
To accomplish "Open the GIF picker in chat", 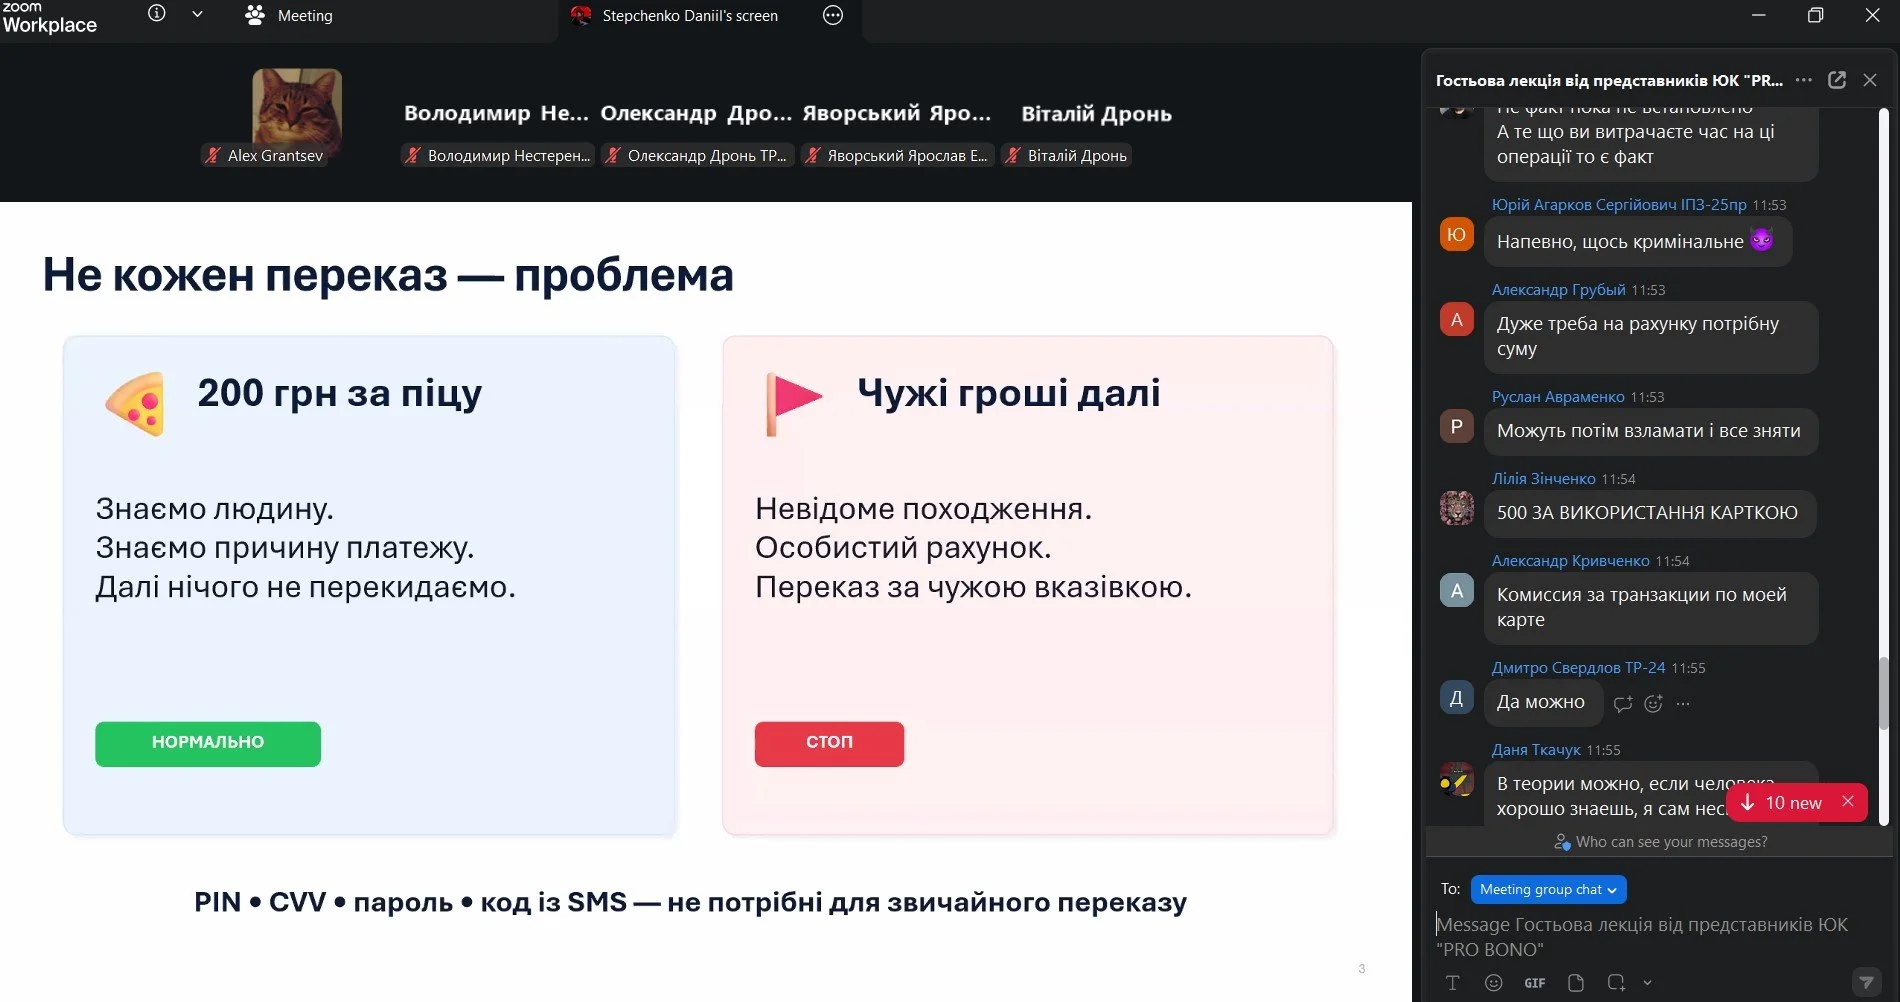I will [1535, 983].
